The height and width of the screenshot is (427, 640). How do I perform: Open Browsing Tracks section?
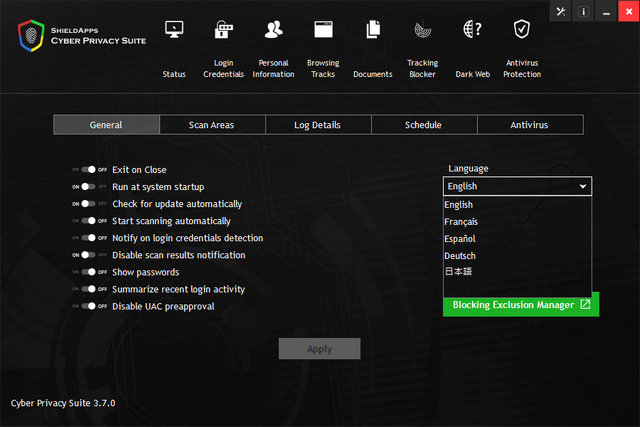click(322, 30)
